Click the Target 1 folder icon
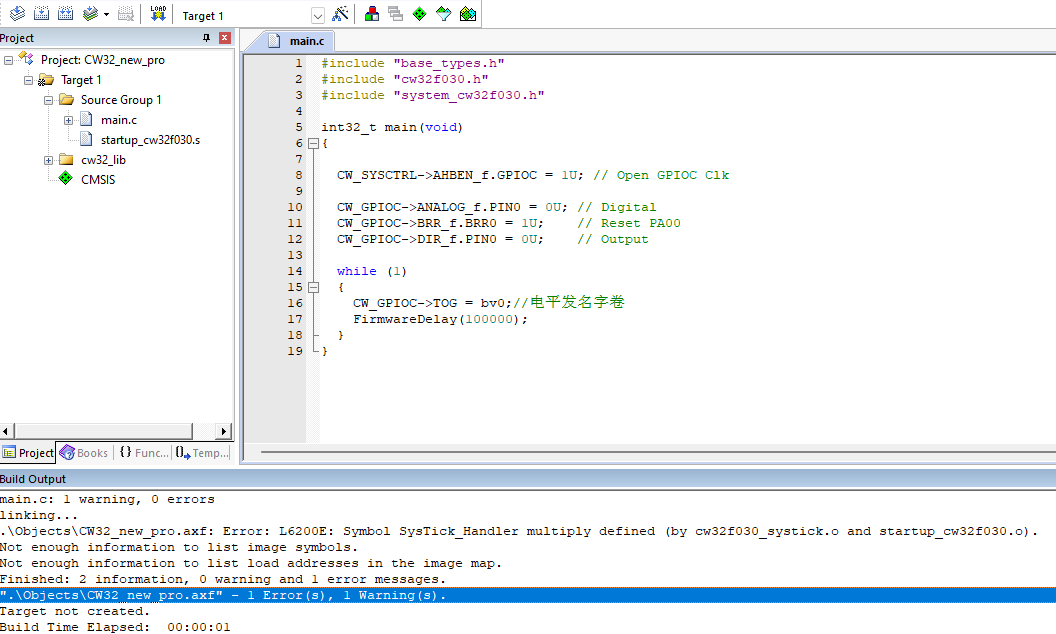Viewport: 1056px width, 634px height. pyautogui.click(x=46, y=80)
